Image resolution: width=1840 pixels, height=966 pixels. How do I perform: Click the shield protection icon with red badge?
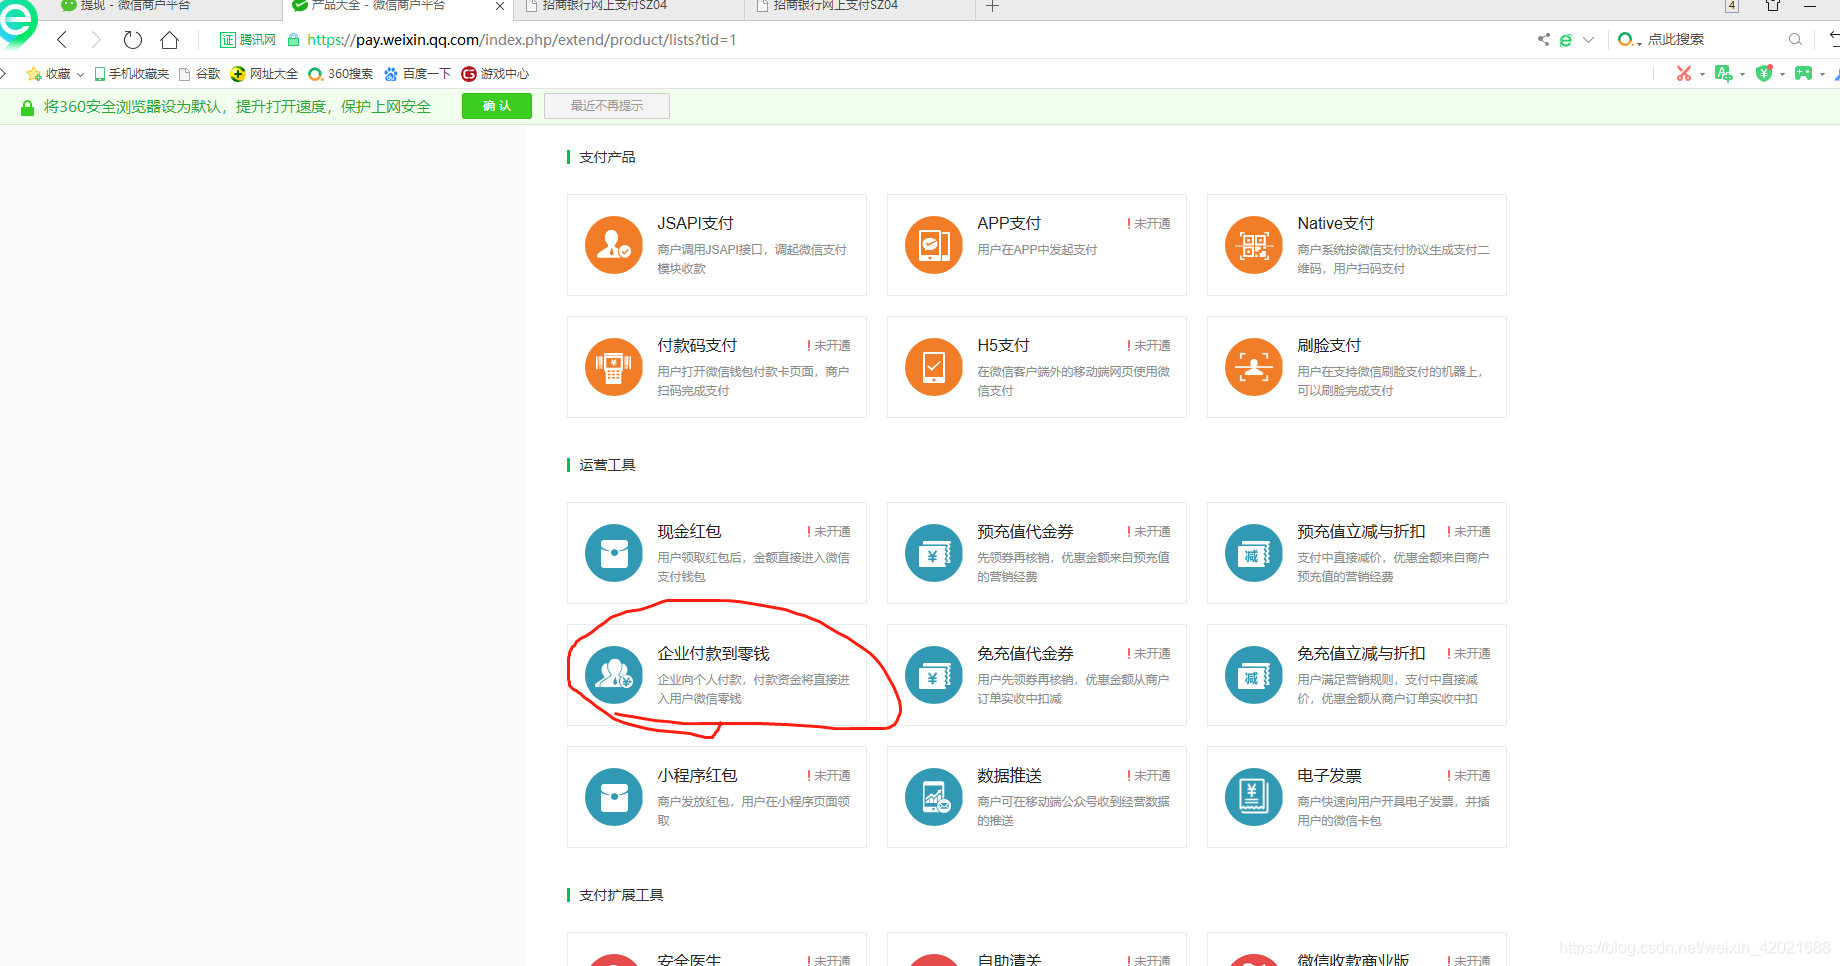(1764, 73)
